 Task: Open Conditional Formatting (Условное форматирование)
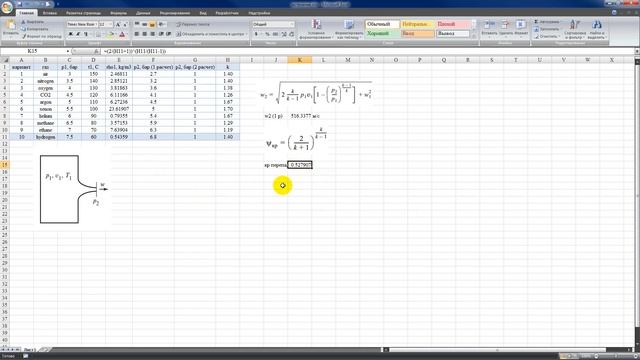click(x=316, y=29)
